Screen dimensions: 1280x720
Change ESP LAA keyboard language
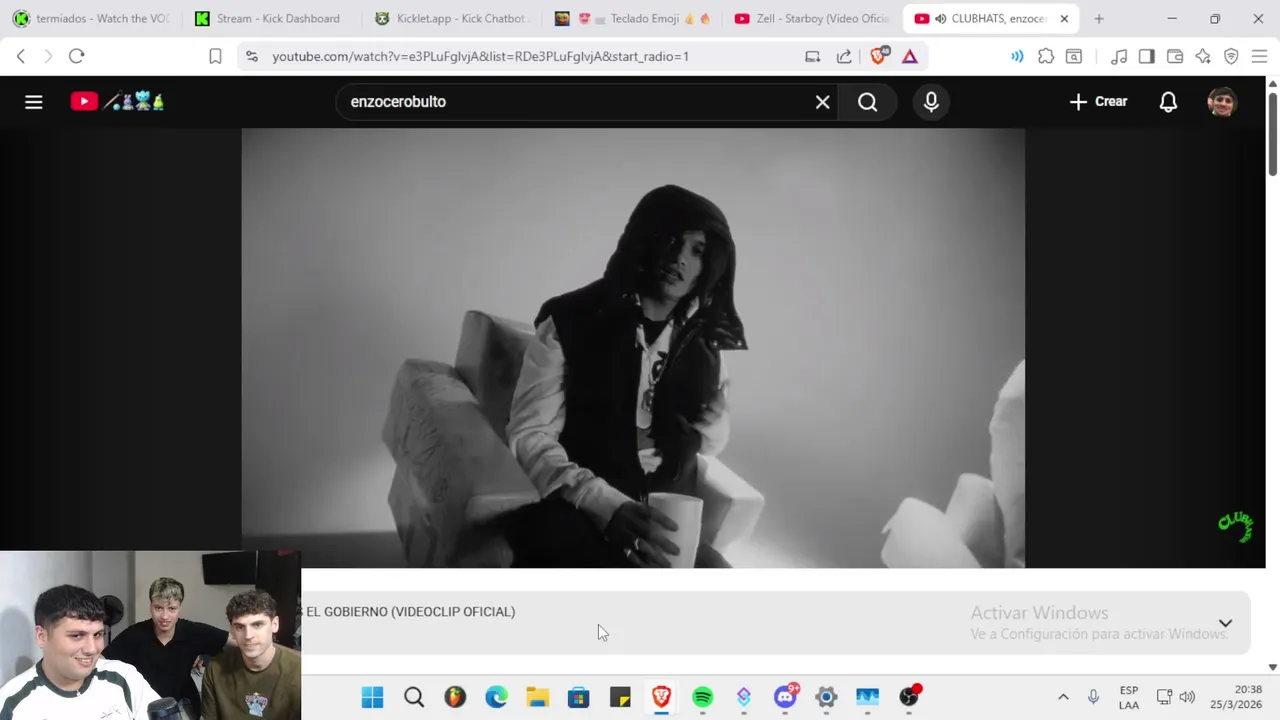point(1129,697)
